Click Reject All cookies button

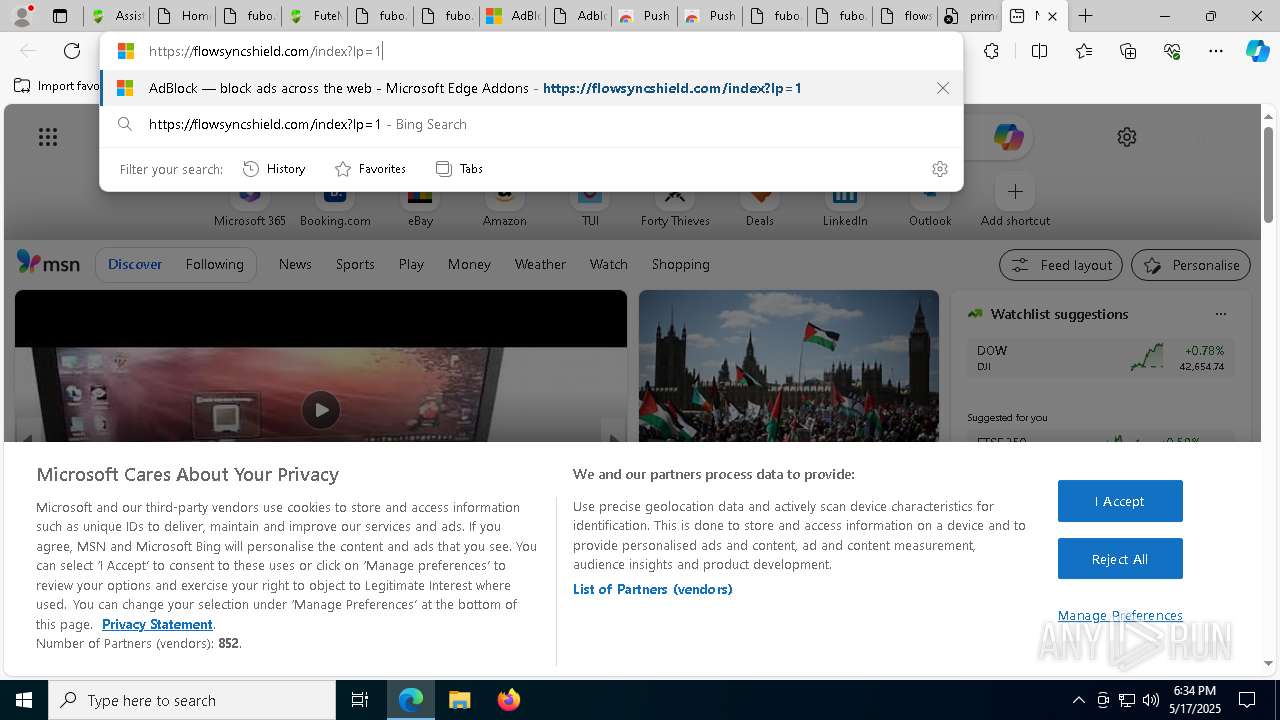(1120, 559)
